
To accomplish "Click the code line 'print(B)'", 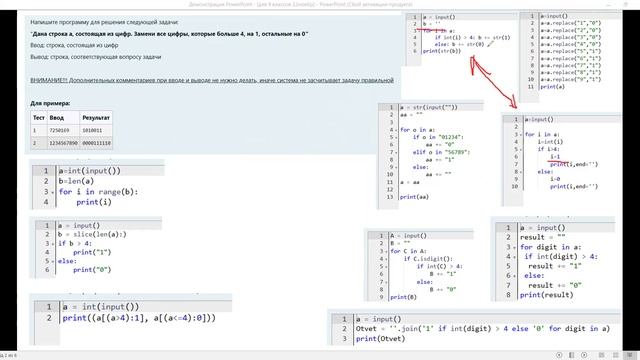I will (403, 297).
